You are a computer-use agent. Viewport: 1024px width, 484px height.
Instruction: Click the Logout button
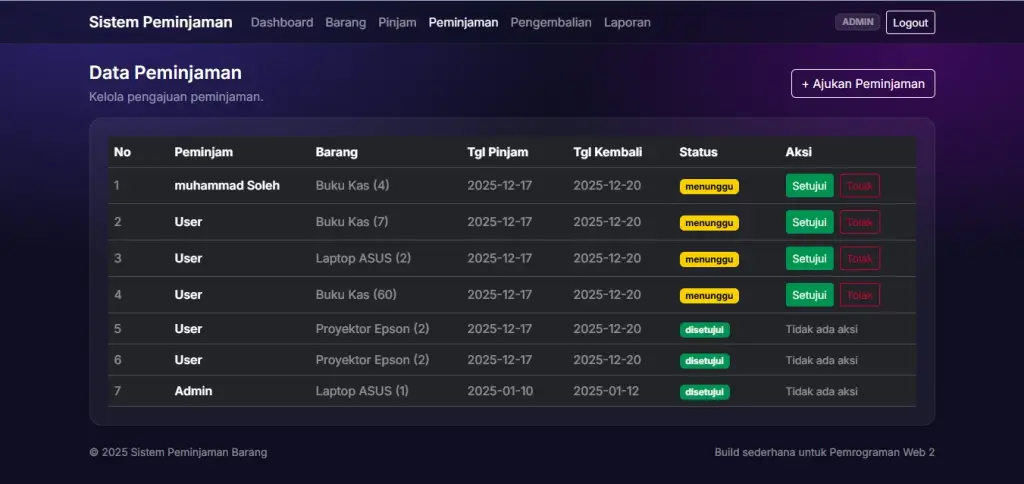(x=910, y=22)
